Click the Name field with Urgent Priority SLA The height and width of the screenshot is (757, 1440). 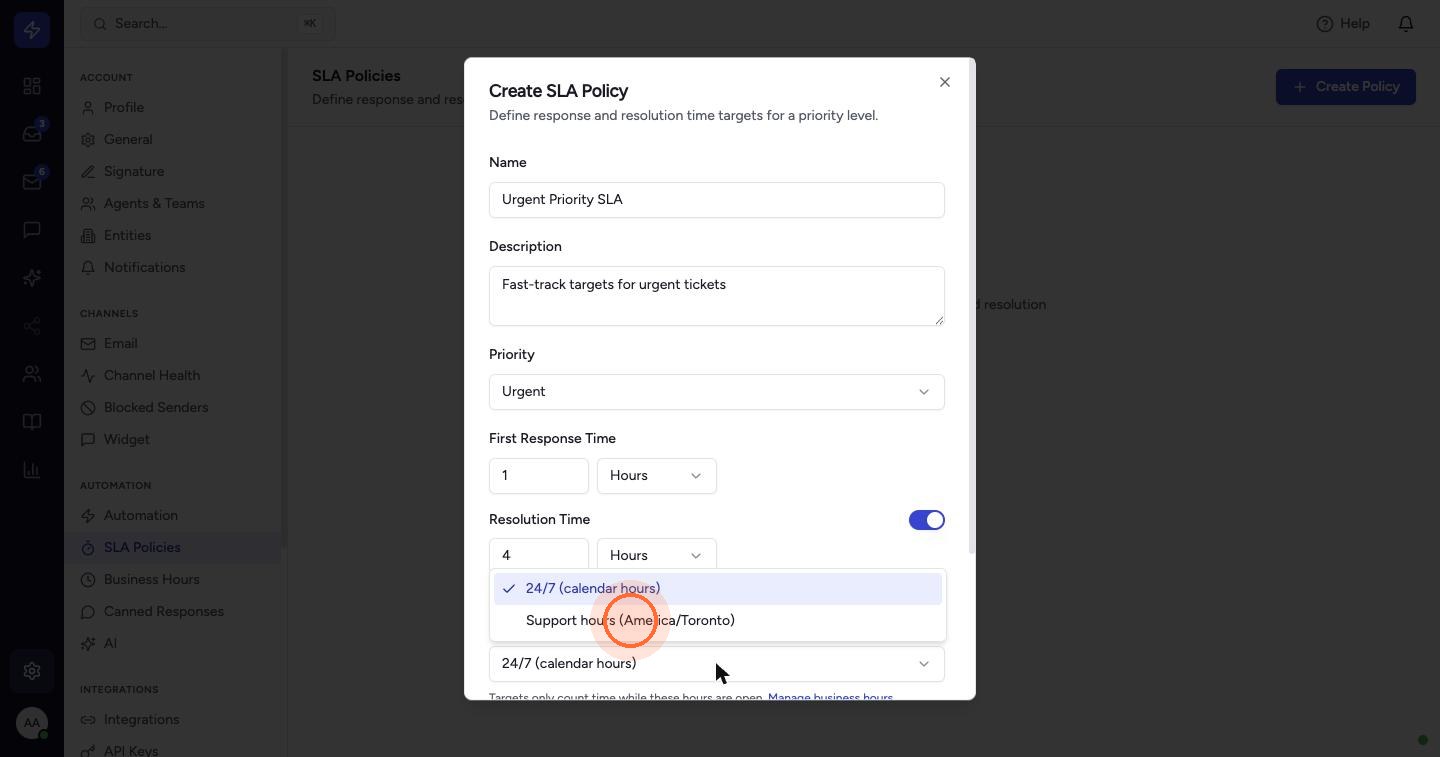pos(717,200)
